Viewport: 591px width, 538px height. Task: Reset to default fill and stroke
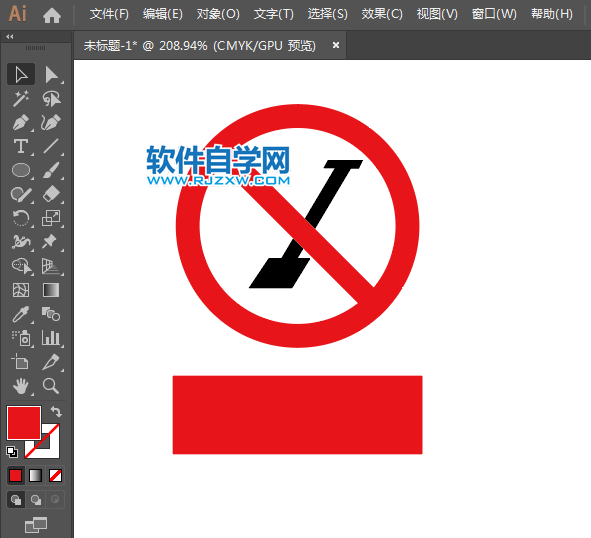[12, 452]
